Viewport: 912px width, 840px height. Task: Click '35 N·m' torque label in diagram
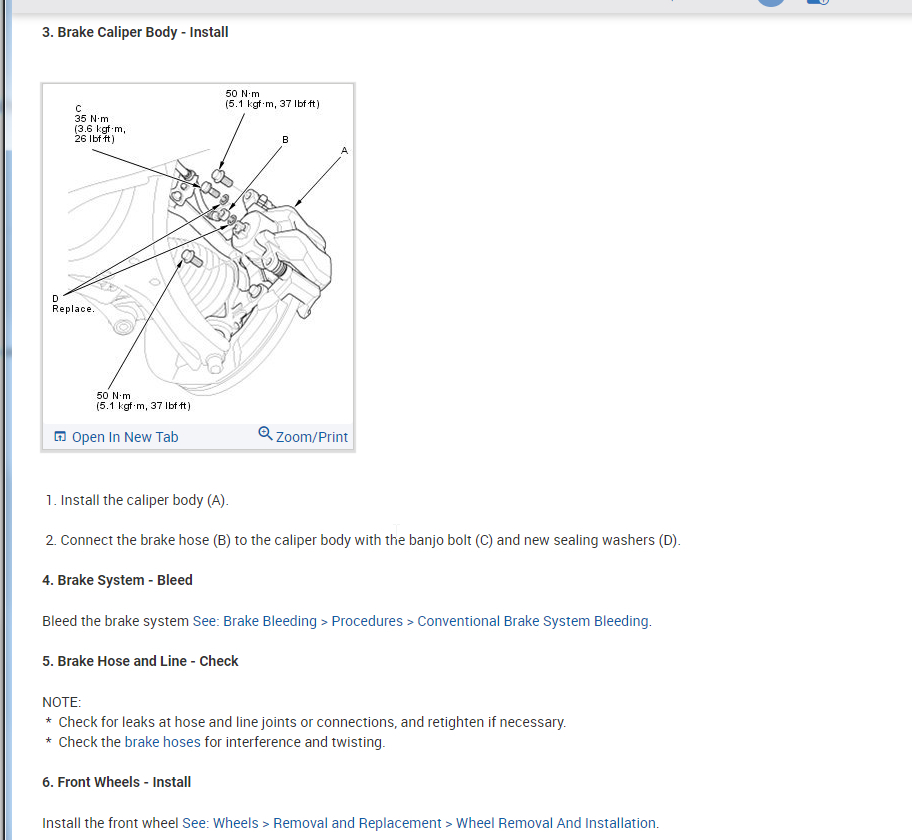click(x=91, y=119)
